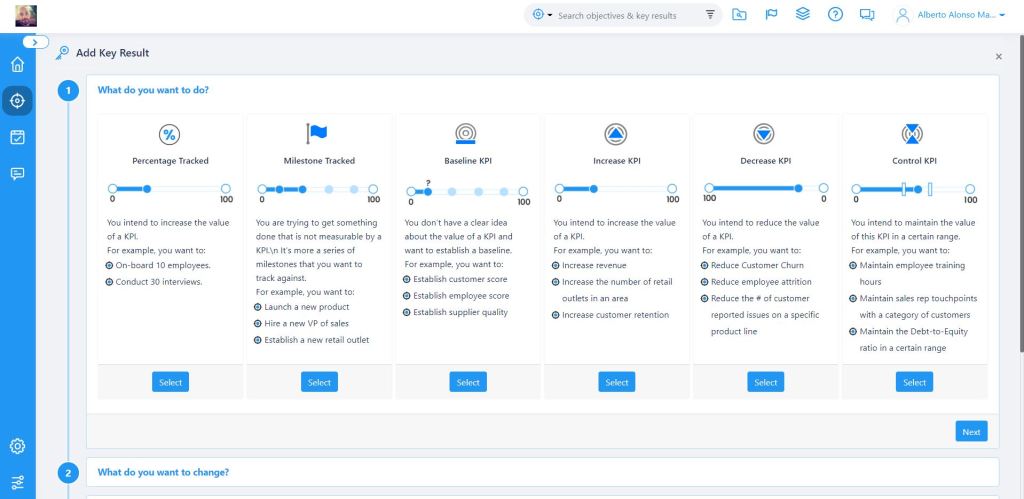
Task: Open the search scope target dropdown
Action: click(x=543, y=15)
